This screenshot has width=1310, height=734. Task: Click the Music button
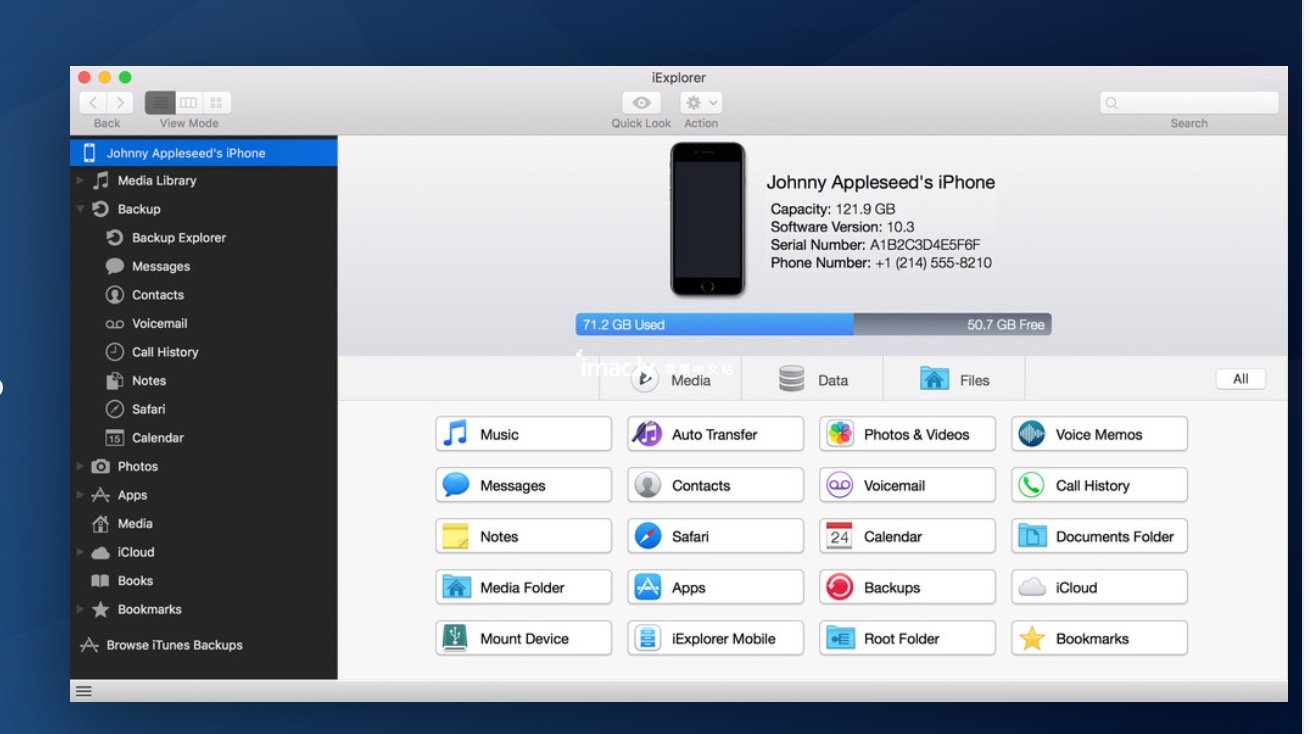tap(524, 434)
